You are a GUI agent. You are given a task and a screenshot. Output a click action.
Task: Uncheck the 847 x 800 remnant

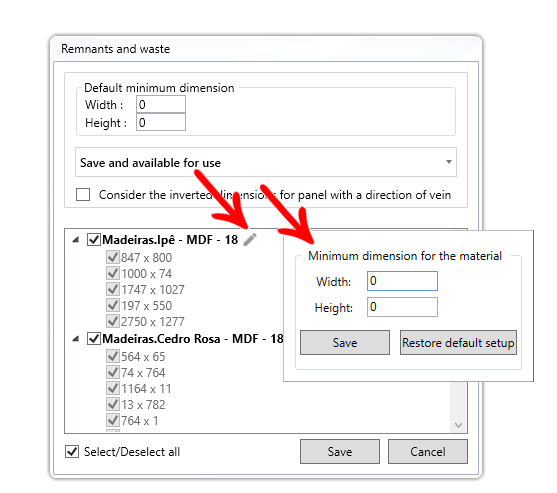tap(113, 257)
